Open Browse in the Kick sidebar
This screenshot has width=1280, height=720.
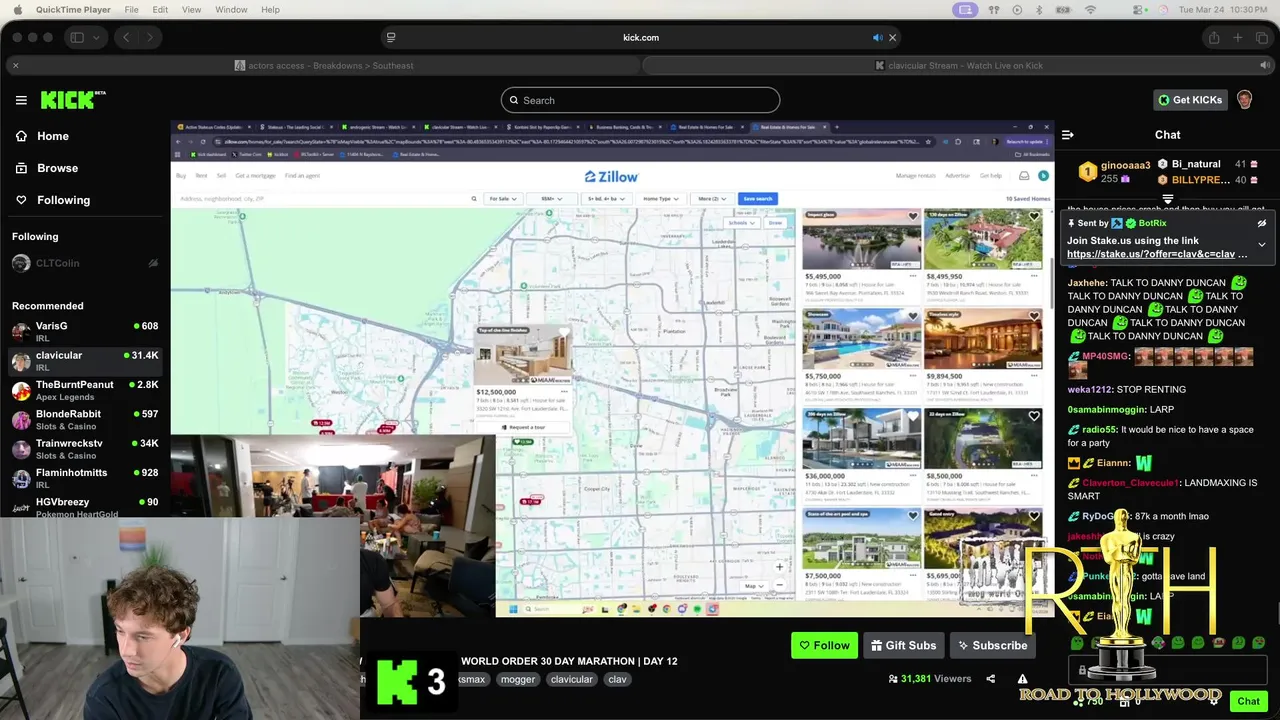(46, 168)
